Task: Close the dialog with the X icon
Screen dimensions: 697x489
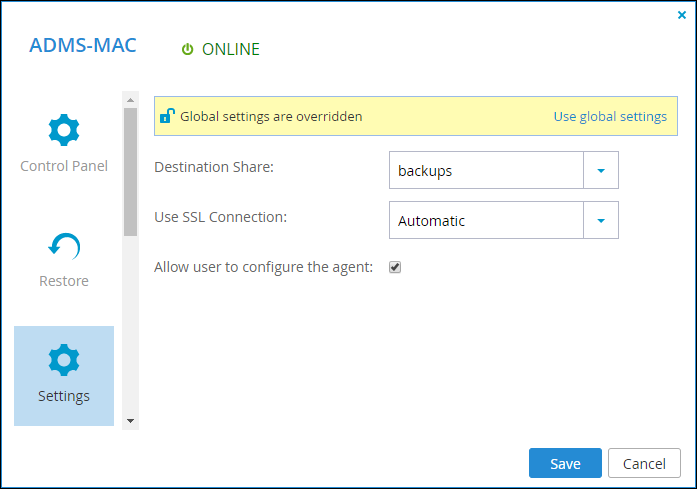Action: click(x=681, y=15)
